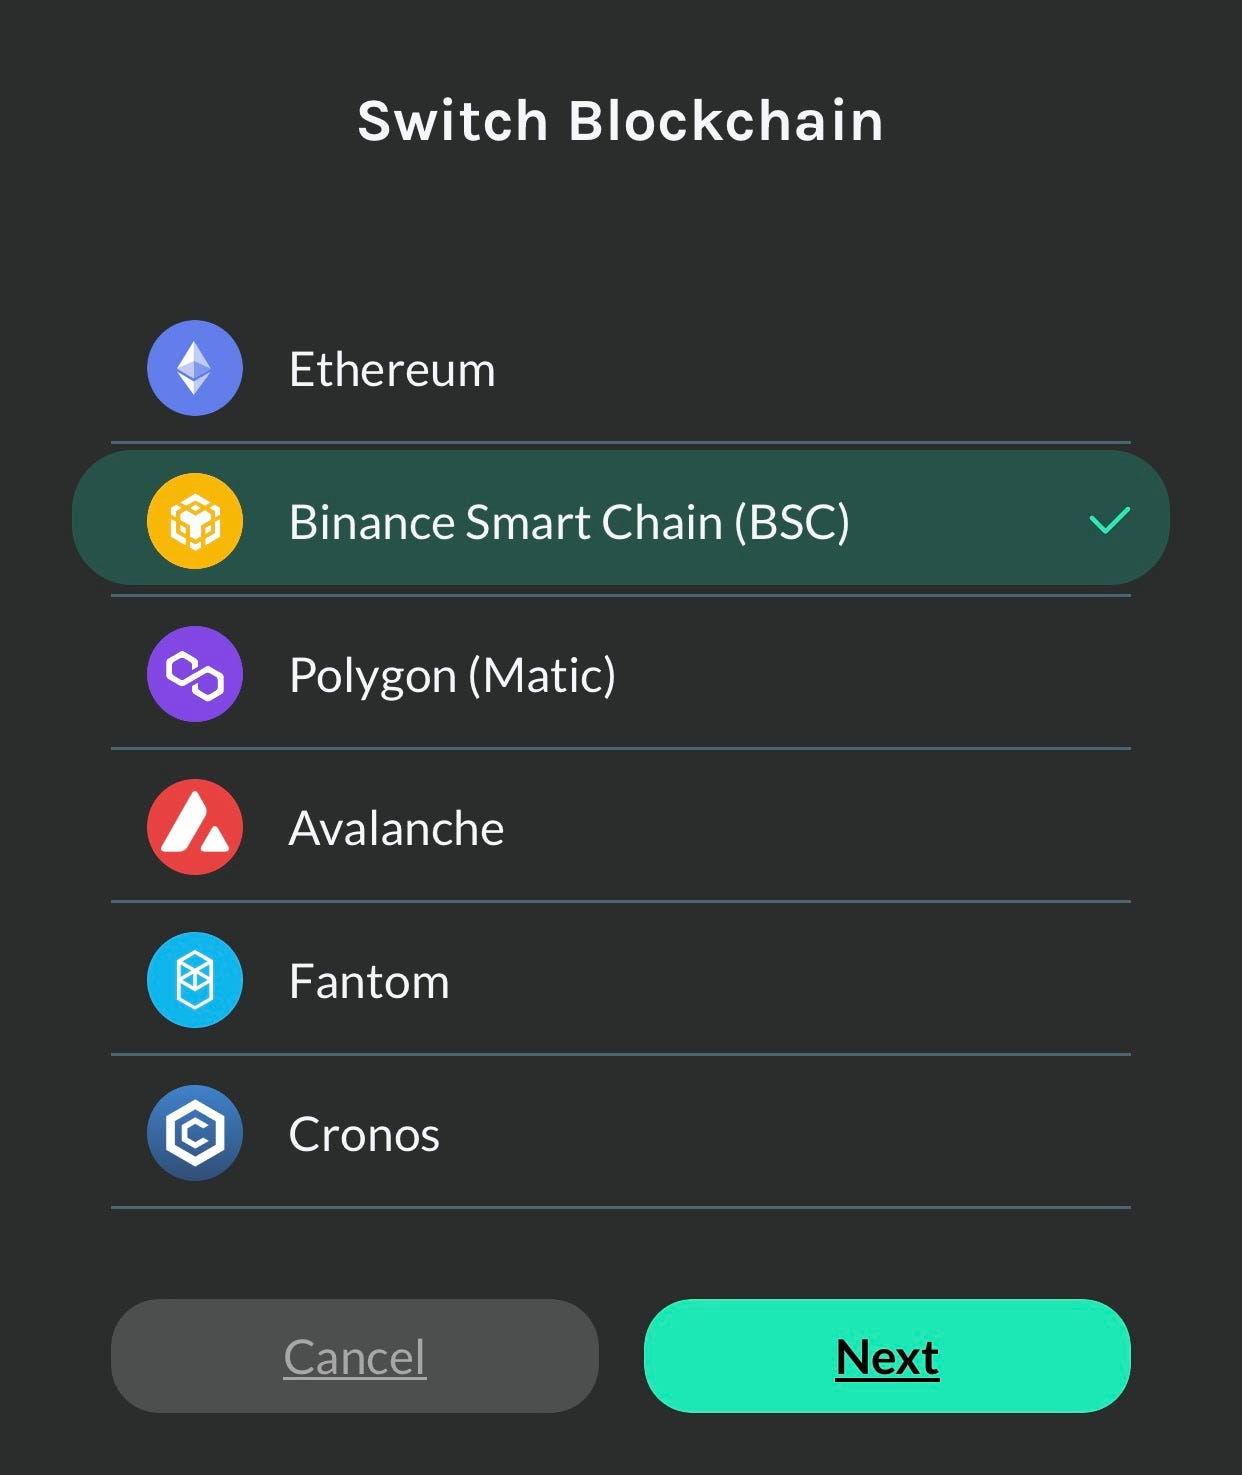Click the Polygon (Matic) text label
This screenshot has height=1475, width=1242.
pyautogui.click(x=452, y=676)
